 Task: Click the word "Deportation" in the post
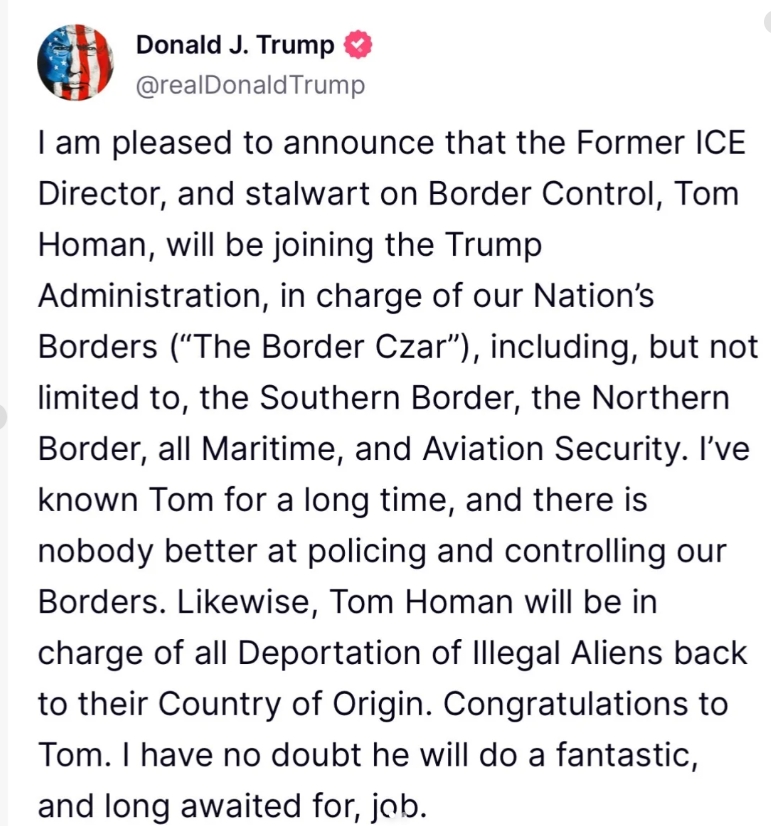[330, 653]
